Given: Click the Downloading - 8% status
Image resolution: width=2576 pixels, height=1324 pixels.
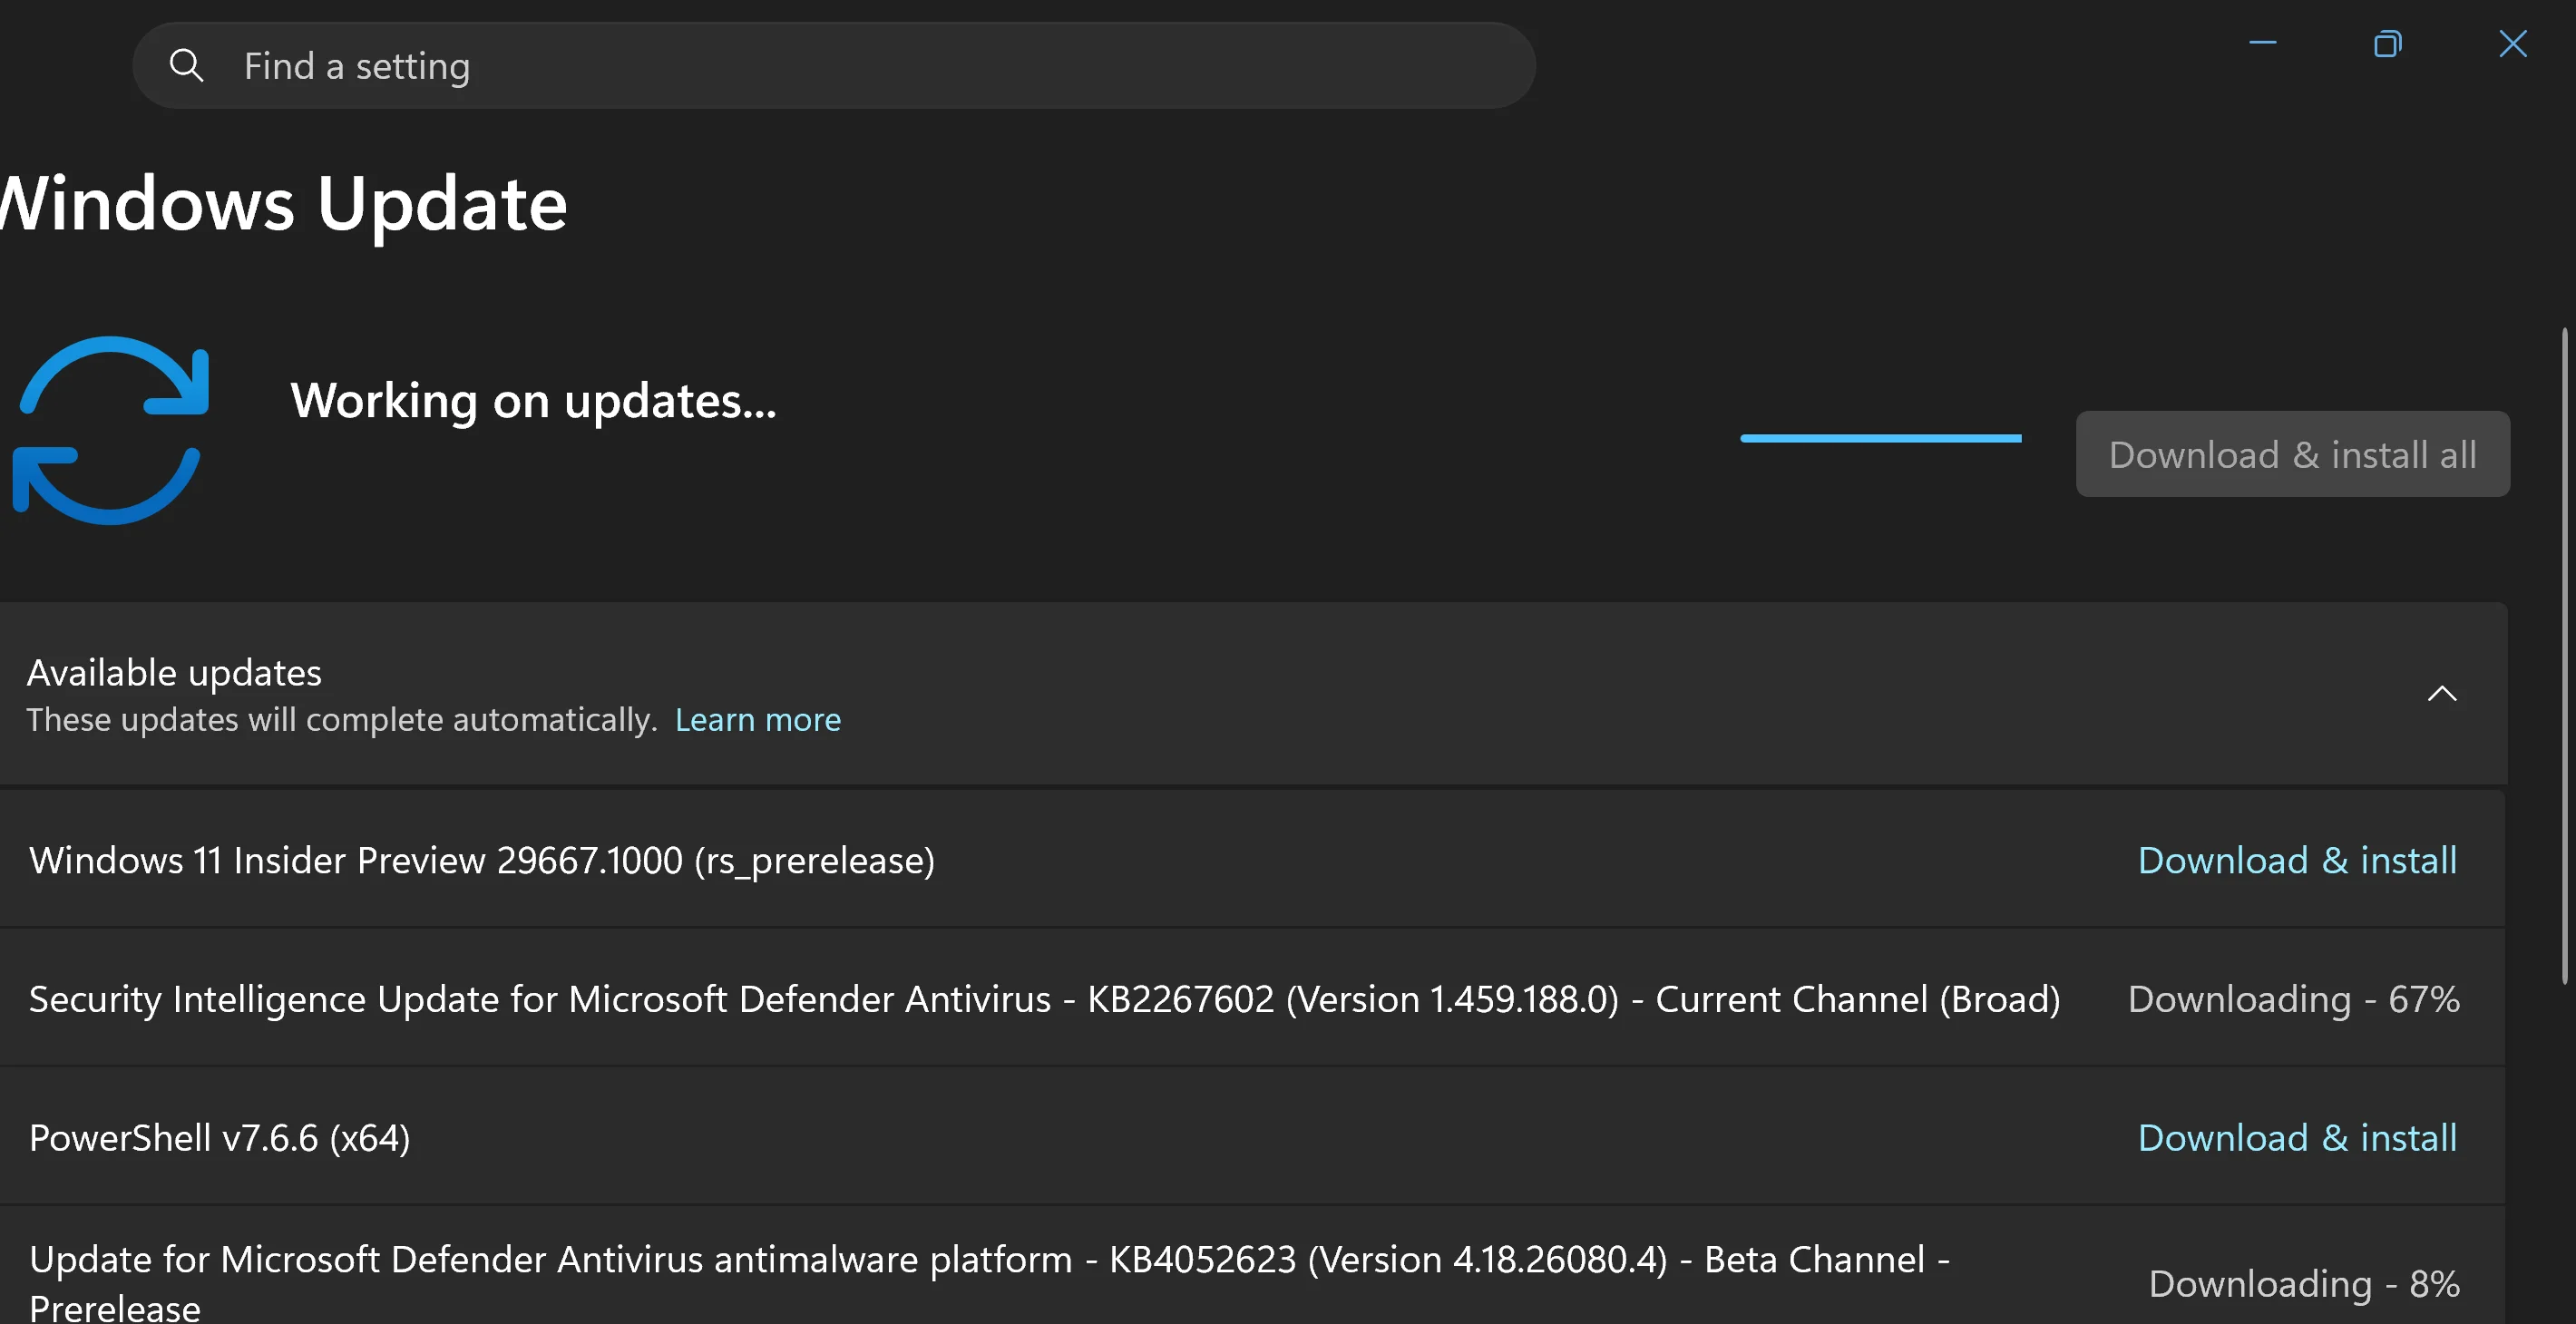Looking at the screenshot, I should point(2304,1284).
